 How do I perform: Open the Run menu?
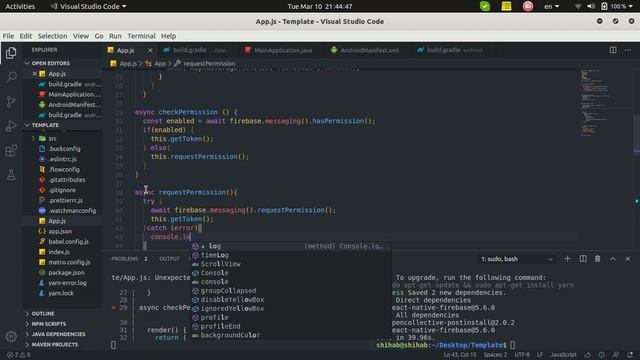[115, 36]
